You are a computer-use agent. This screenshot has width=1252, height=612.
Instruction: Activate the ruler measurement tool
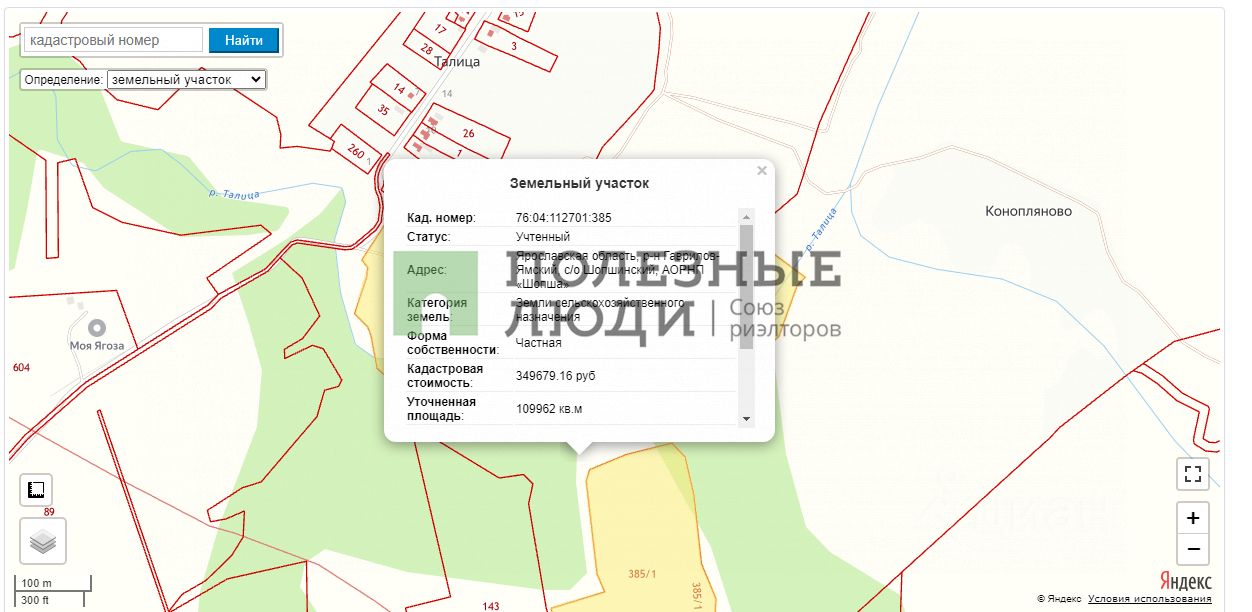click(x=37, y=490)
